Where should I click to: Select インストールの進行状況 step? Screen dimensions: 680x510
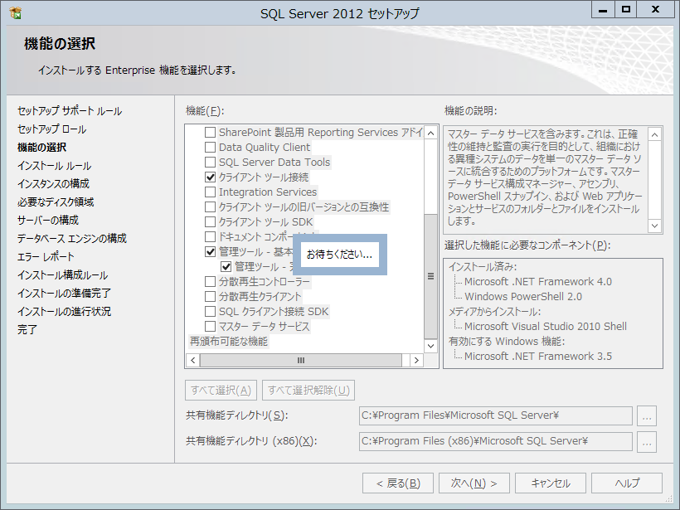point(64,311)
